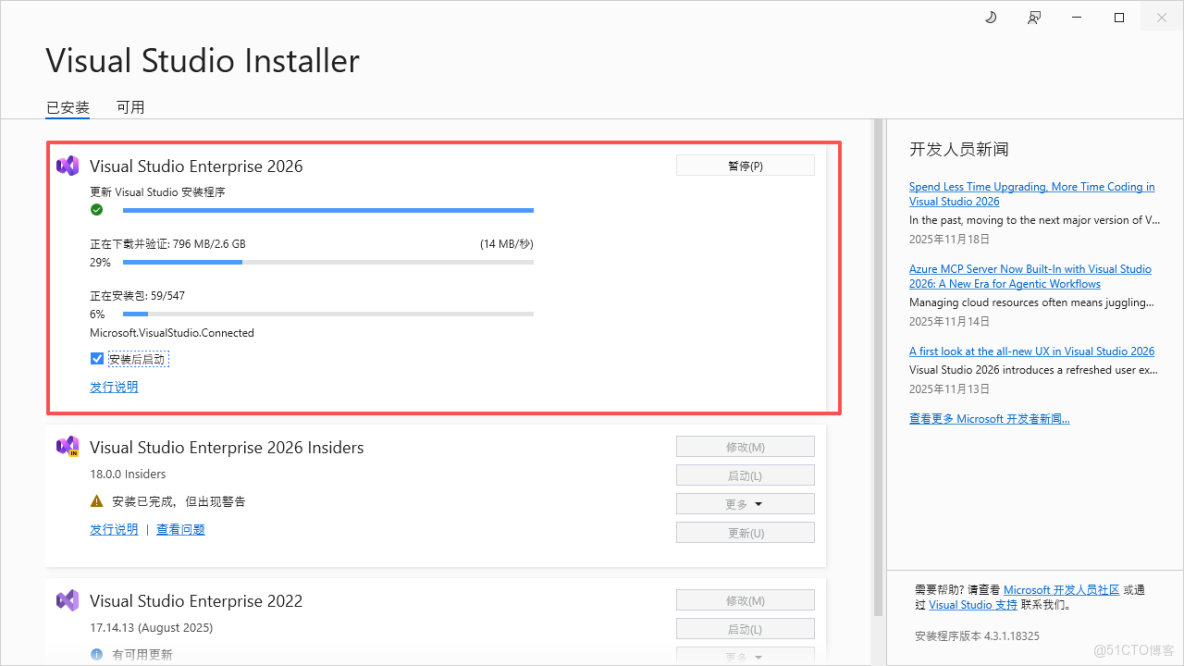The height and width of the screenshot is (666, 1184).
Task: Click 更新(U) for Enterprise 2026 Insiders
Action: (745, 532)
